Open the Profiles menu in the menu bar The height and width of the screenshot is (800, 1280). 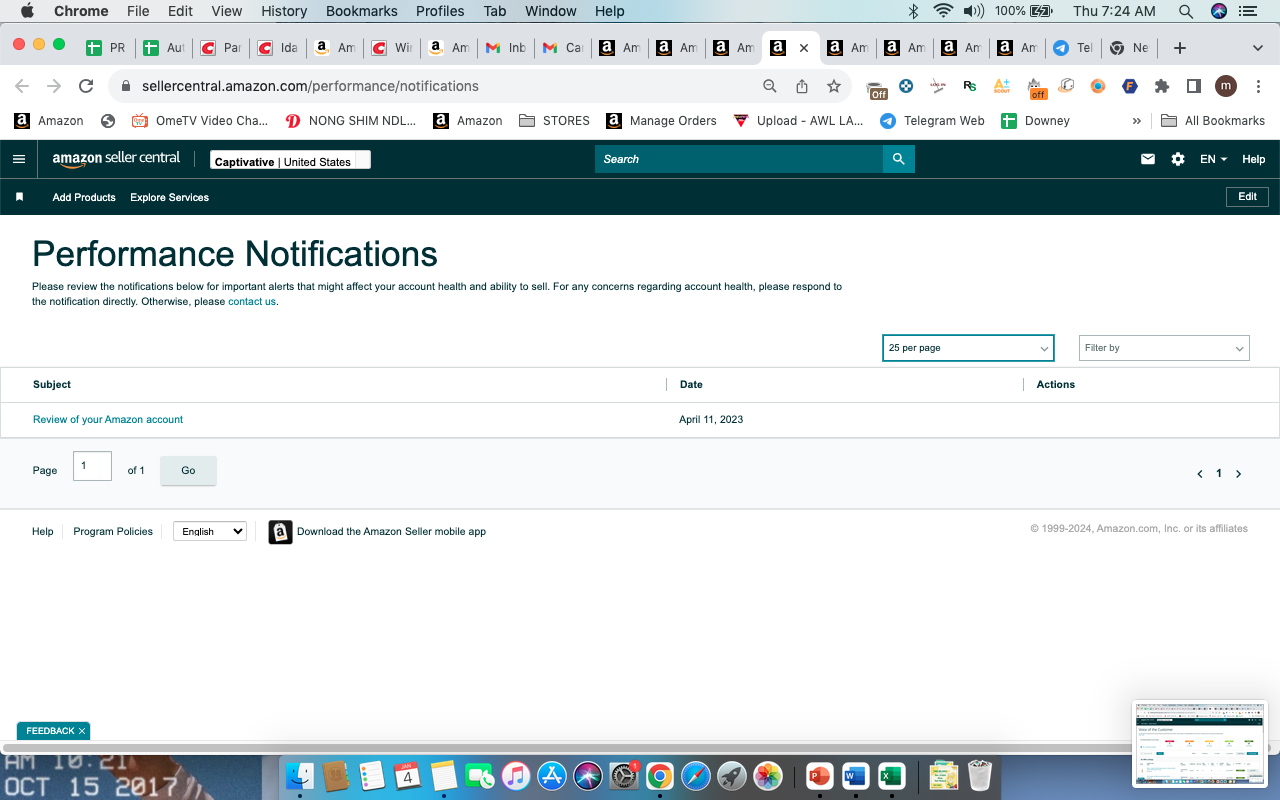[x=440, y=11]
